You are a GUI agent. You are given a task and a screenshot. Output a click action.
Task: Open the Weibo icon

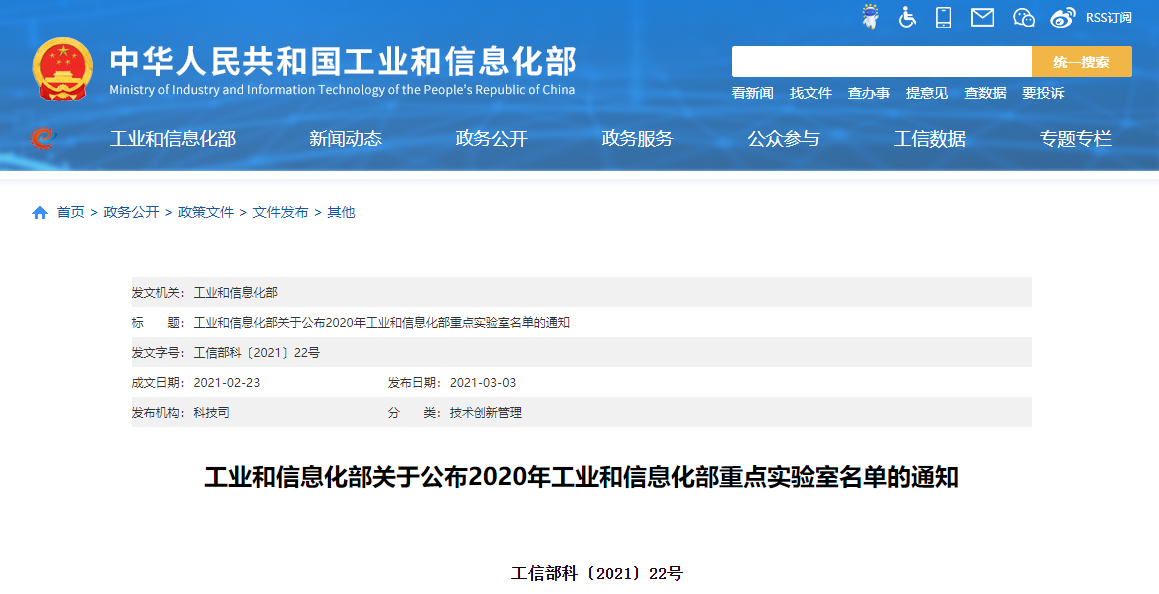1063,17
